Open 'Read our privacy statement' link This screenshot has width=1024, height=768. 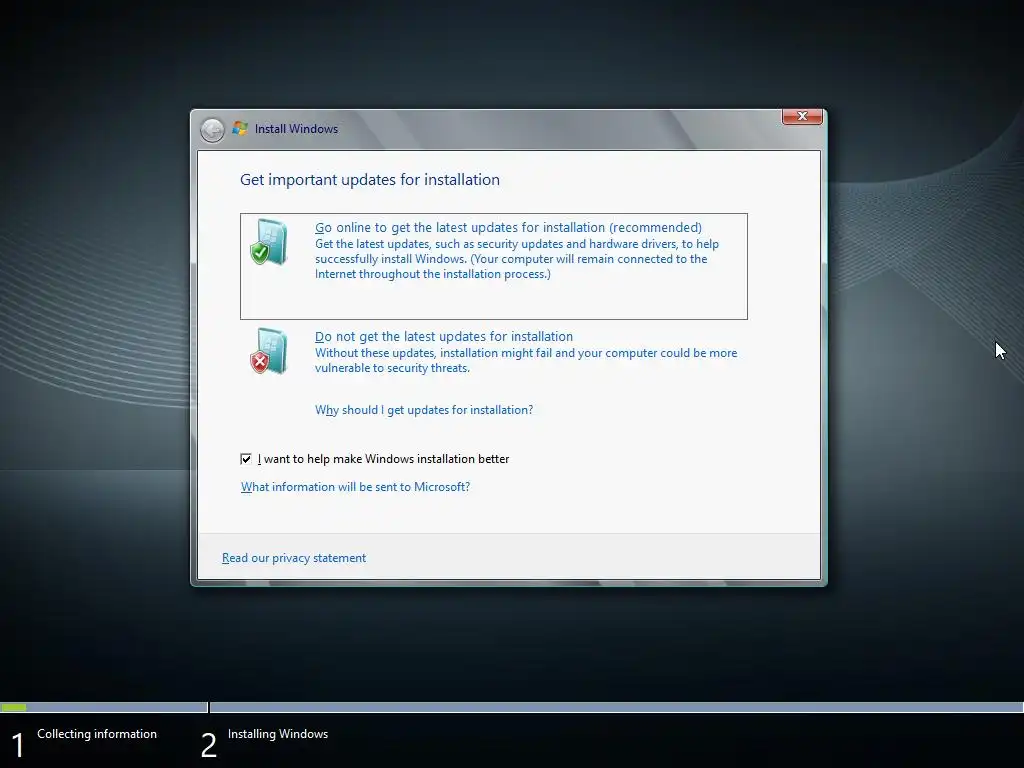pos(294,558)
